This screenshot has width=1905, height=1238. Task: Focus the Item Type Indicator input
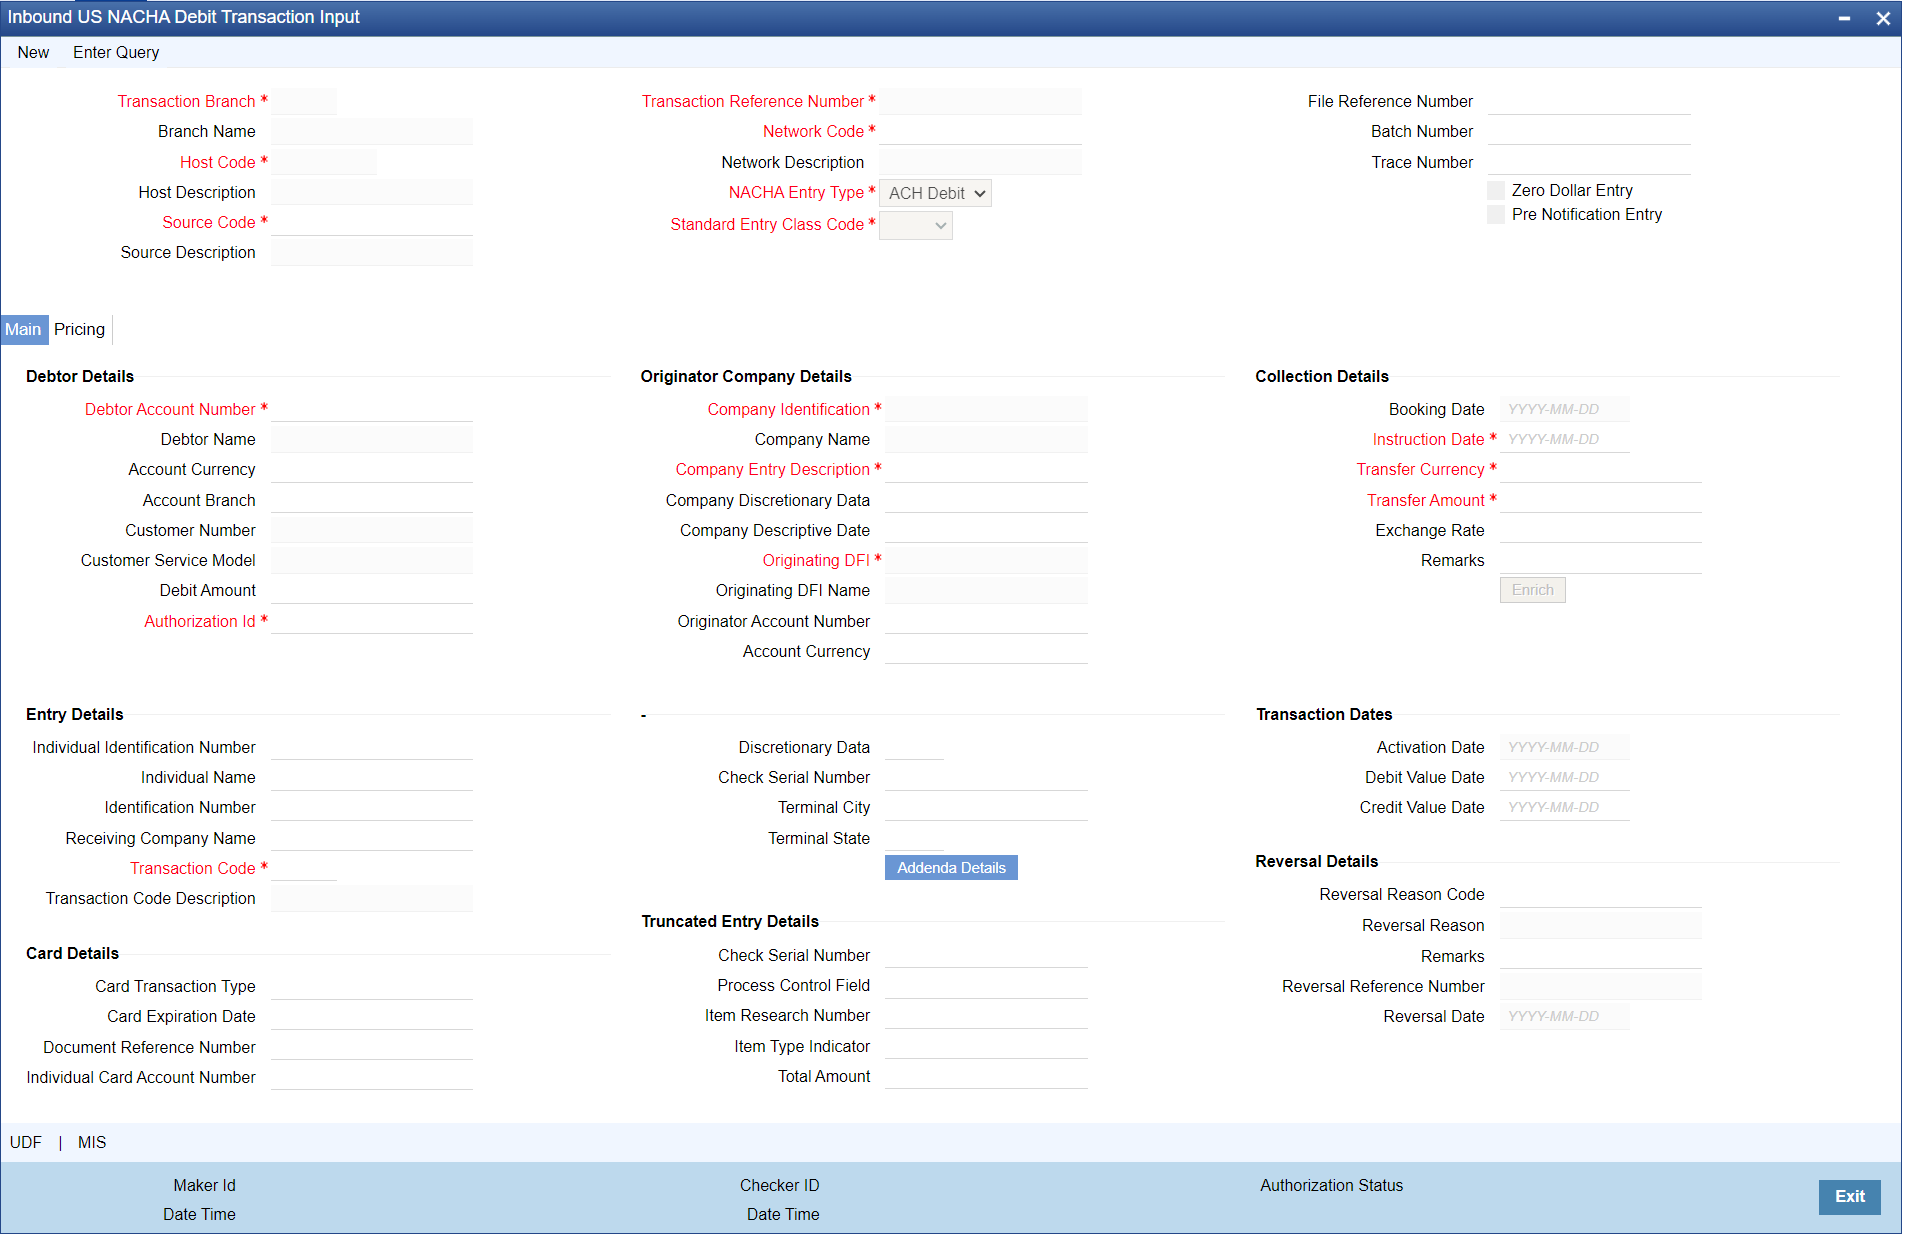(x=986, y=1046)
